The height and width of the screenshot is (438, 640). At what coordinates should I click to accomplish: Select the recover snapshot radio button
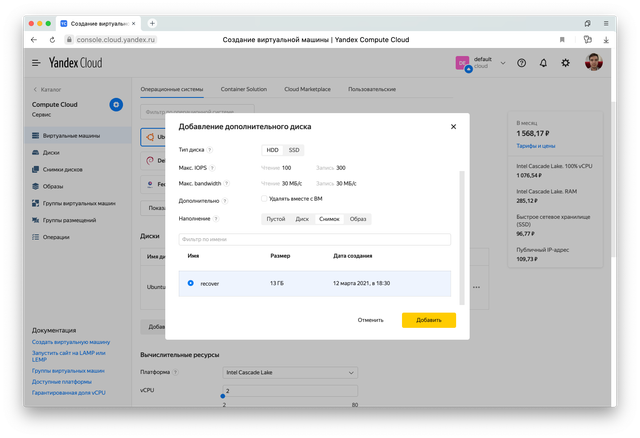(x=191, y=283)
